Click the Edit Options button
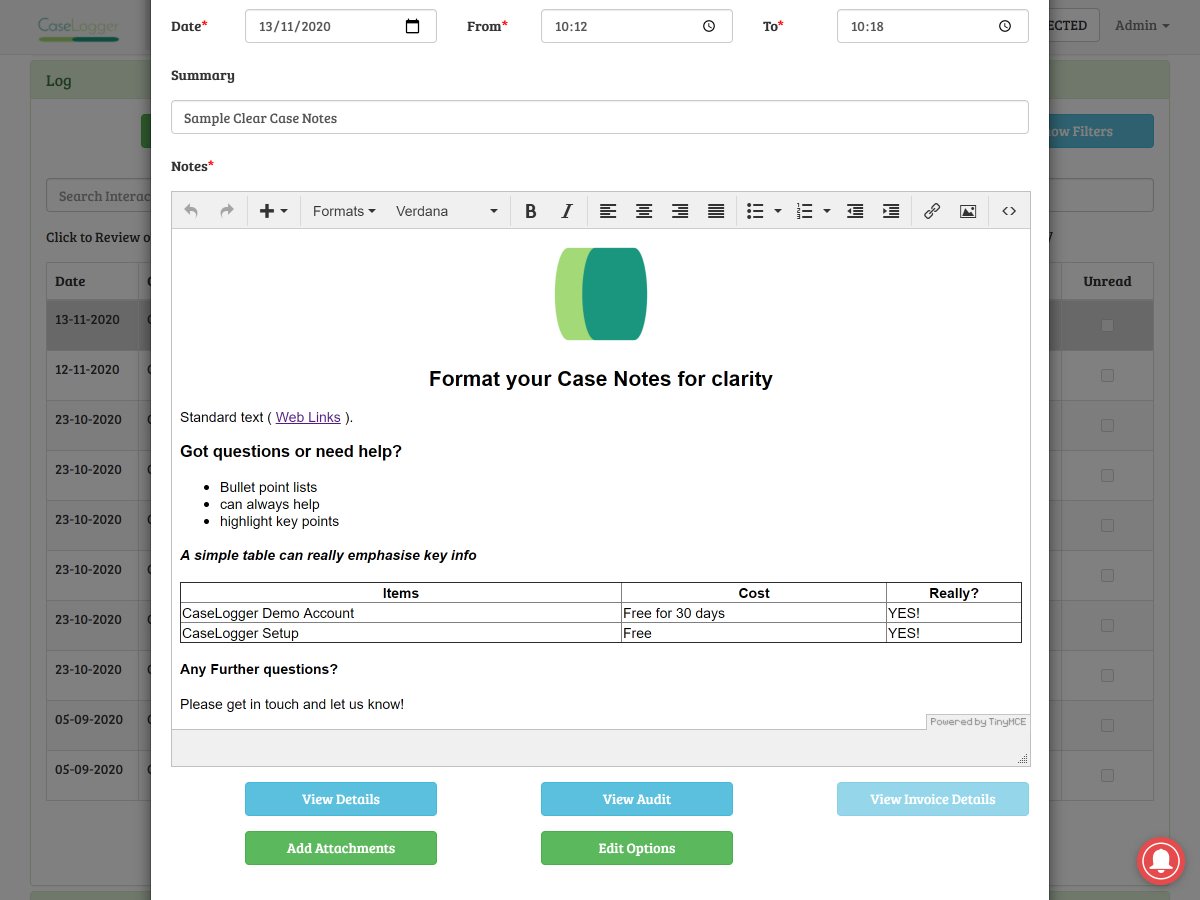 point(637,848)
